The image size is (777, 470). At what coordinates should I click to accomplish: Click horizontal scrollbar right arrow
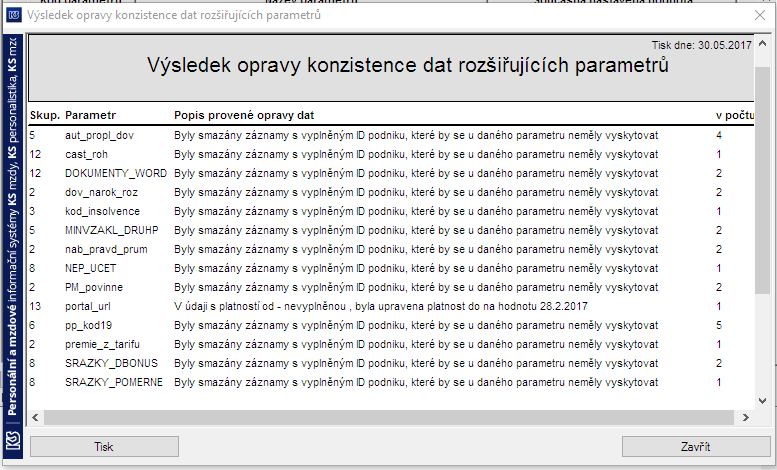click(745, 417)
